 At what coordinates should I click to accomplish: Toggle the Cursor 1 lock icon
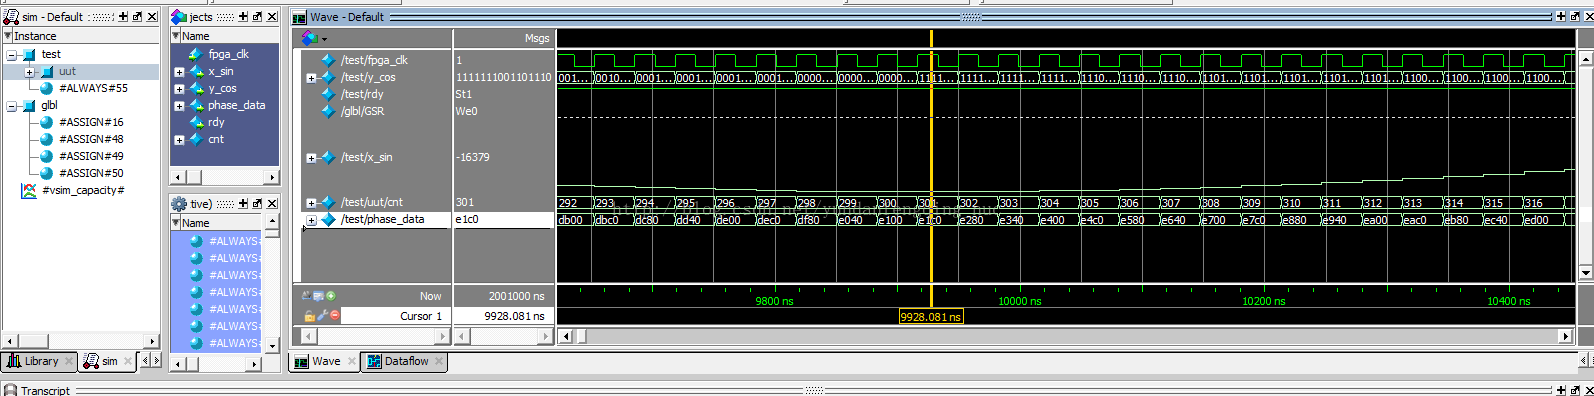click(x=310, y=315)
